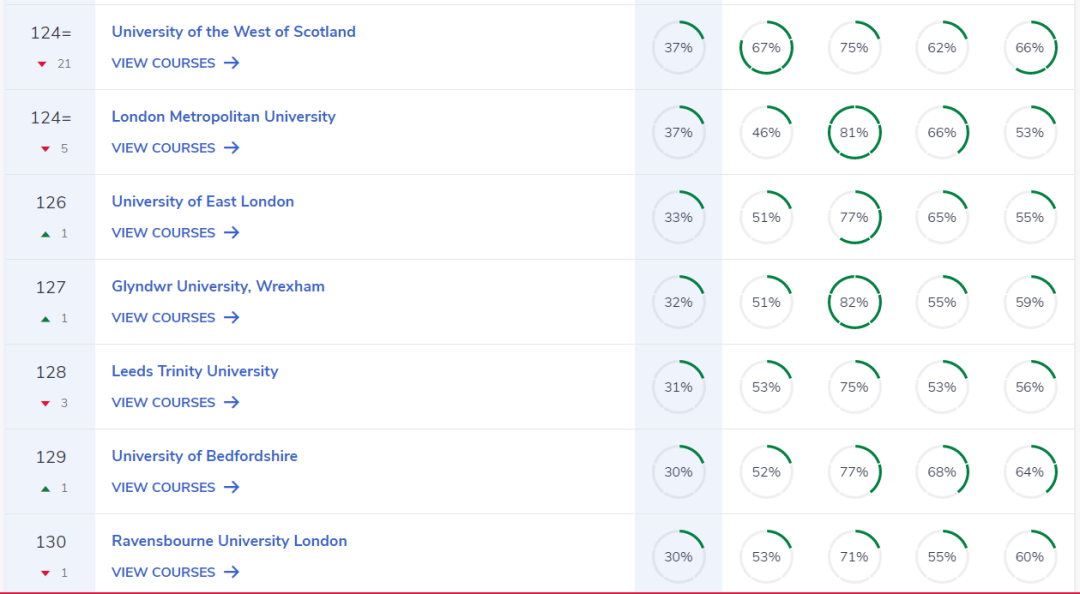Click the 82% circular gauge for Glyndwr
1080x594 pixels.
[854, 302]
